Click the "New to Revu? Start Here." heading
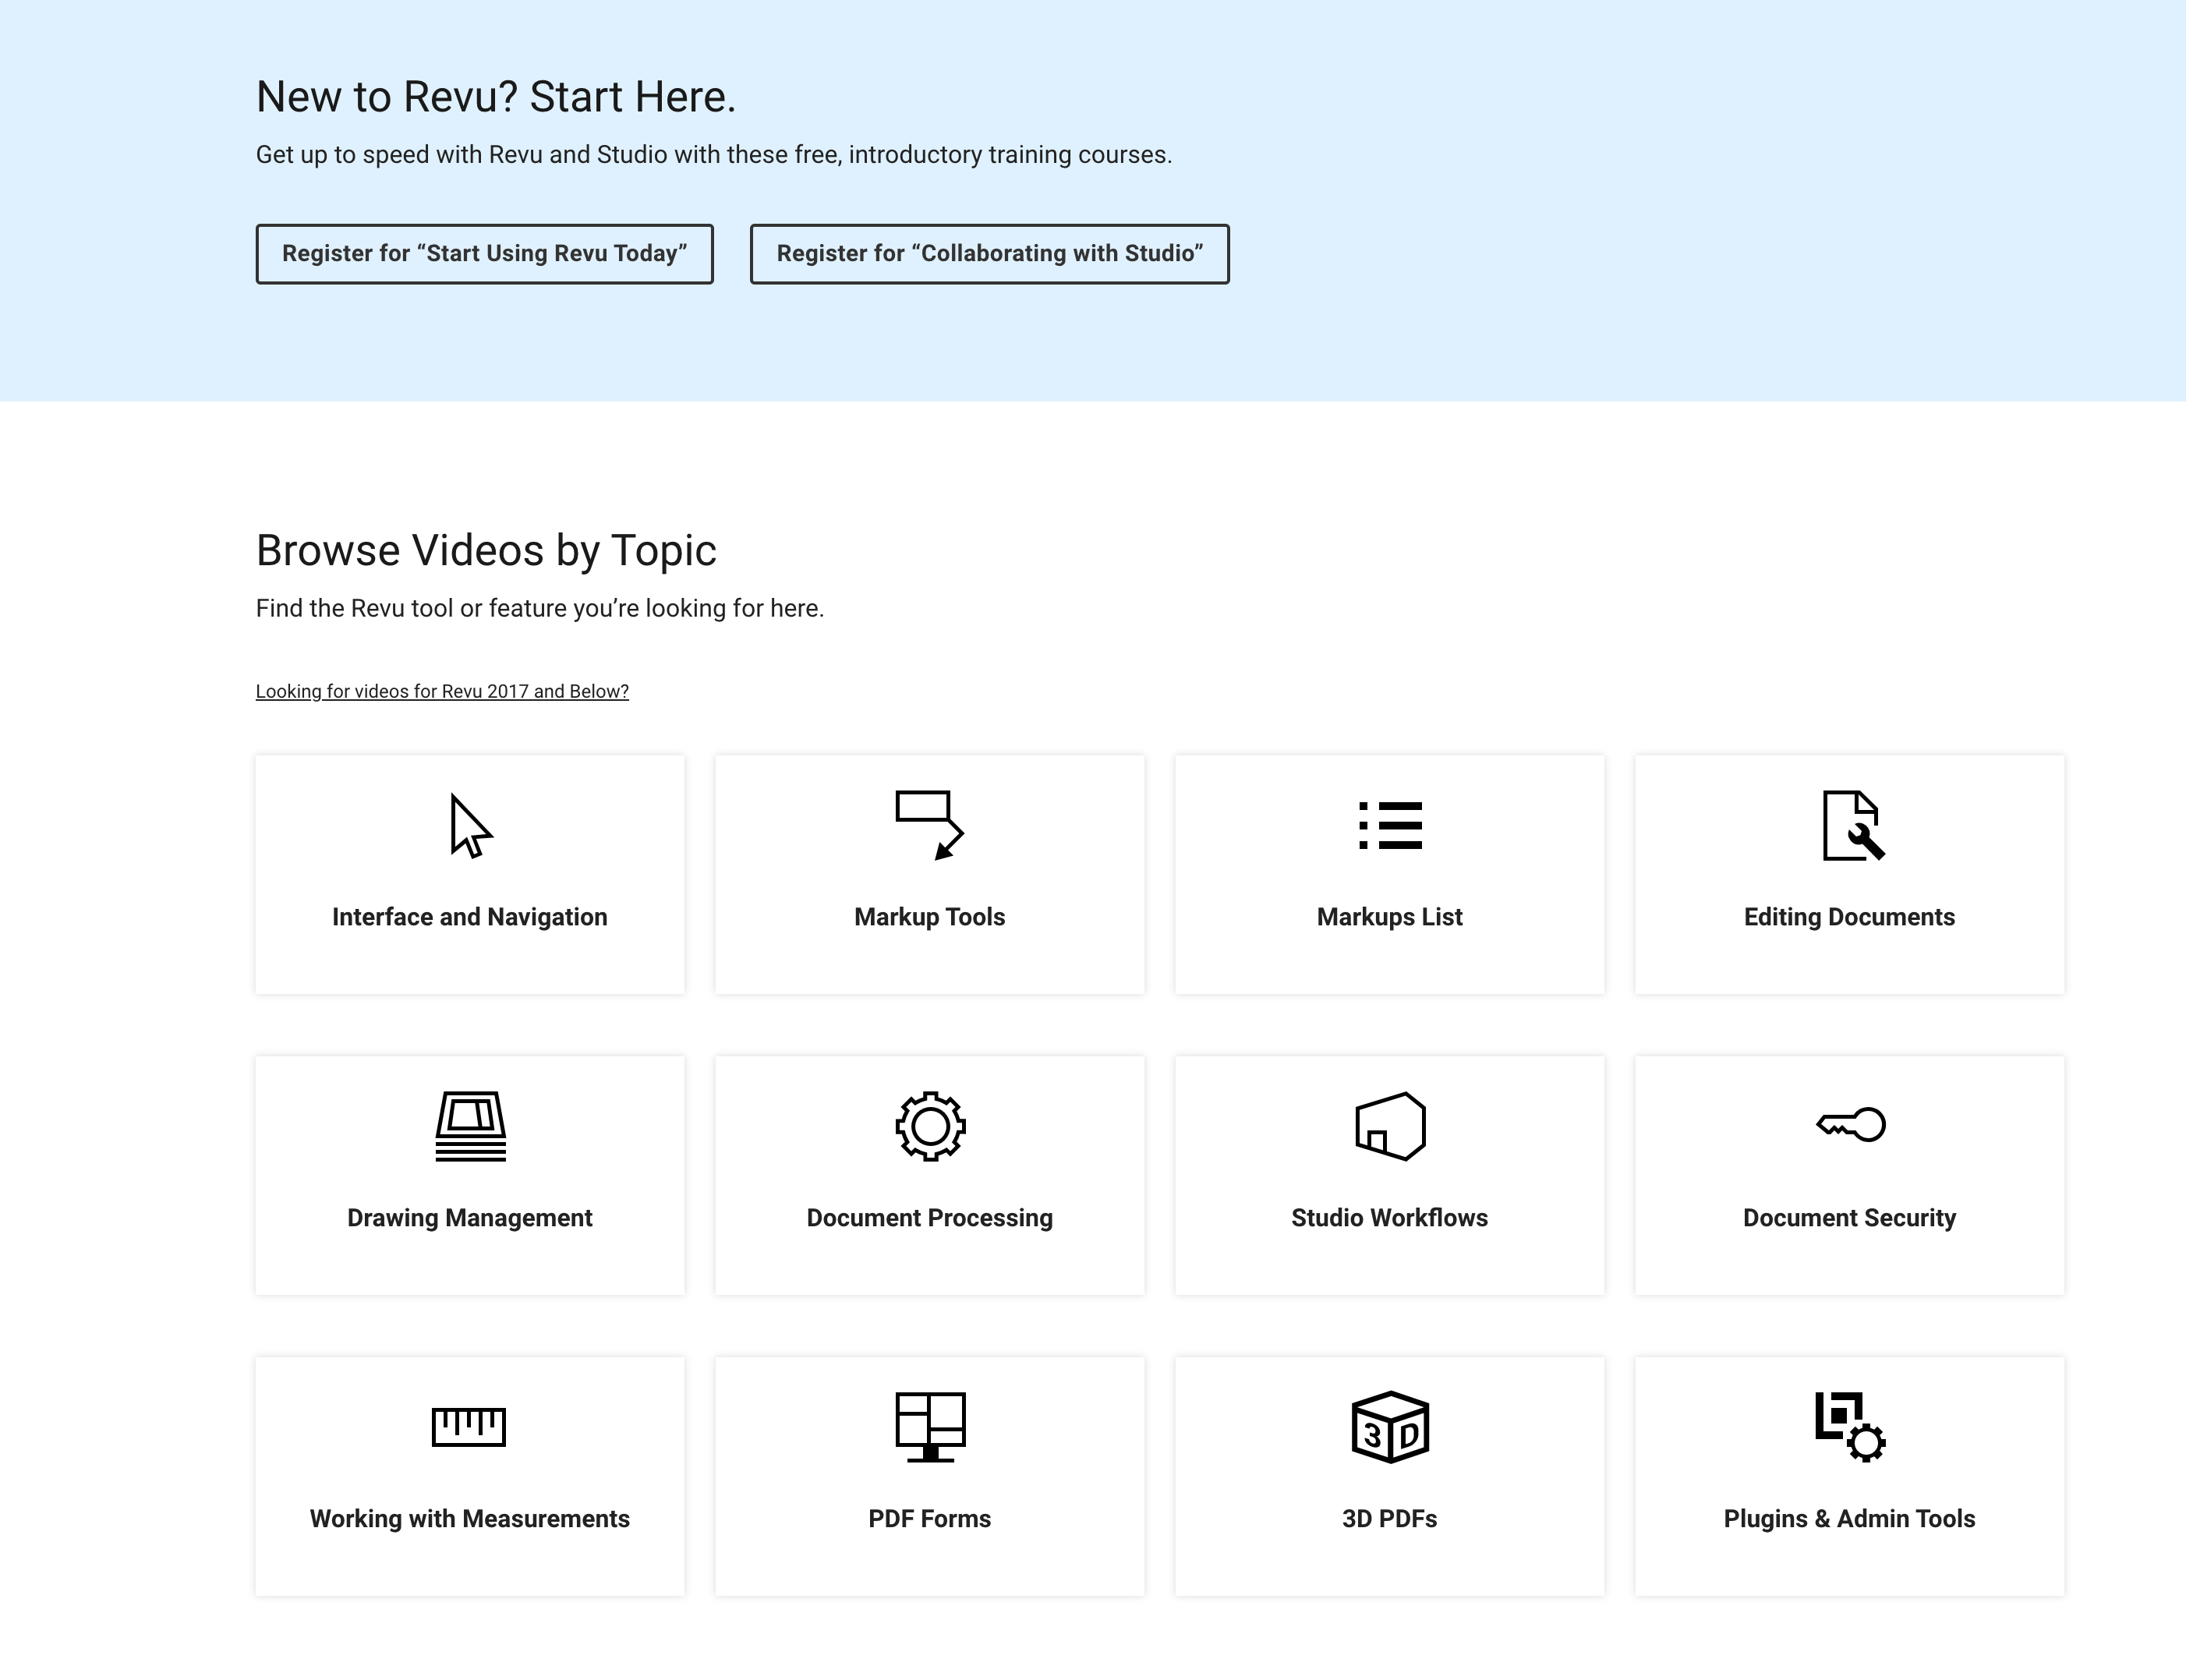This screenshot has height=1680, width=2186. point(496,98)
